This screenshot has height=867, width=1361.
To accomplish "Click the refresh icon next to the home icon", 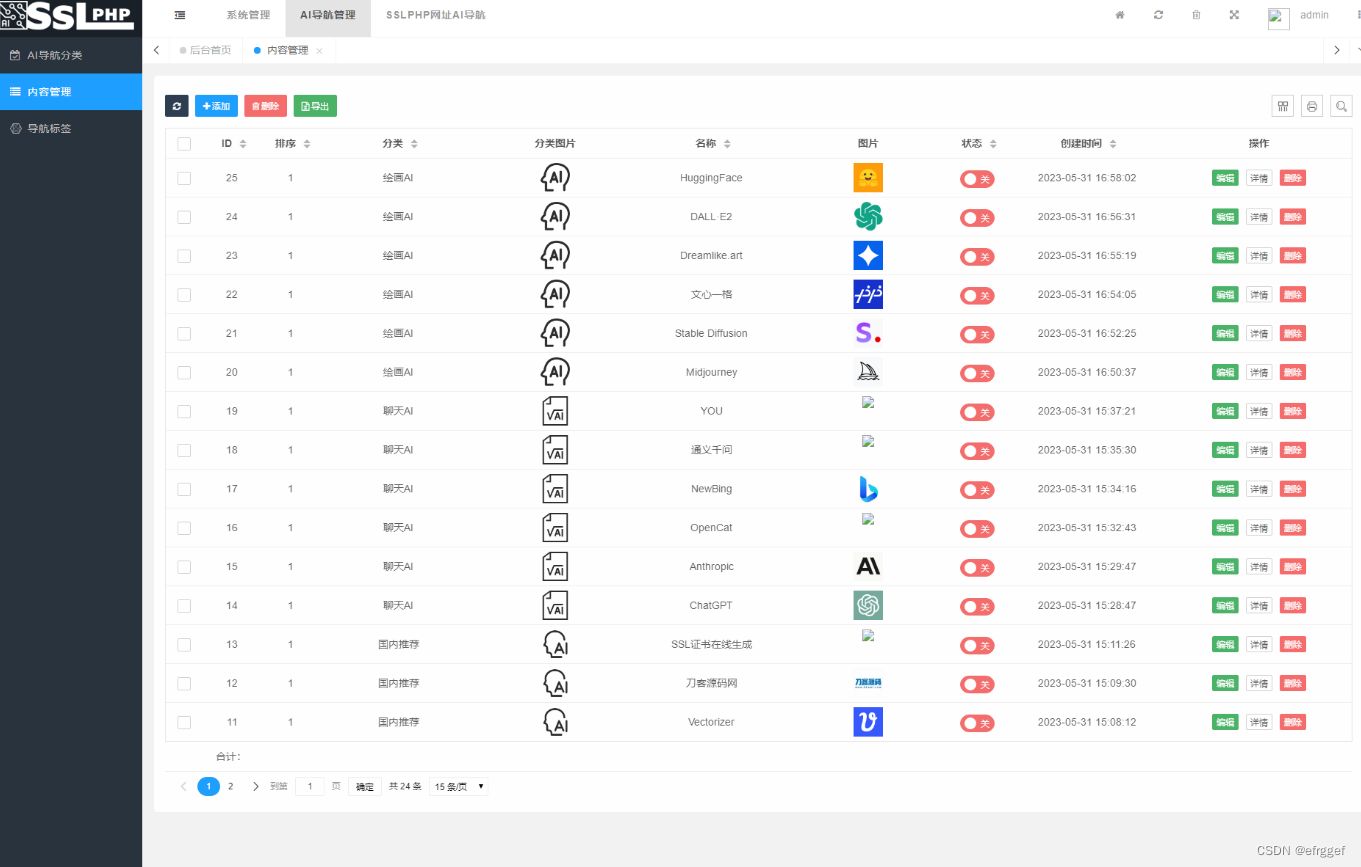I will [1157, 15].
